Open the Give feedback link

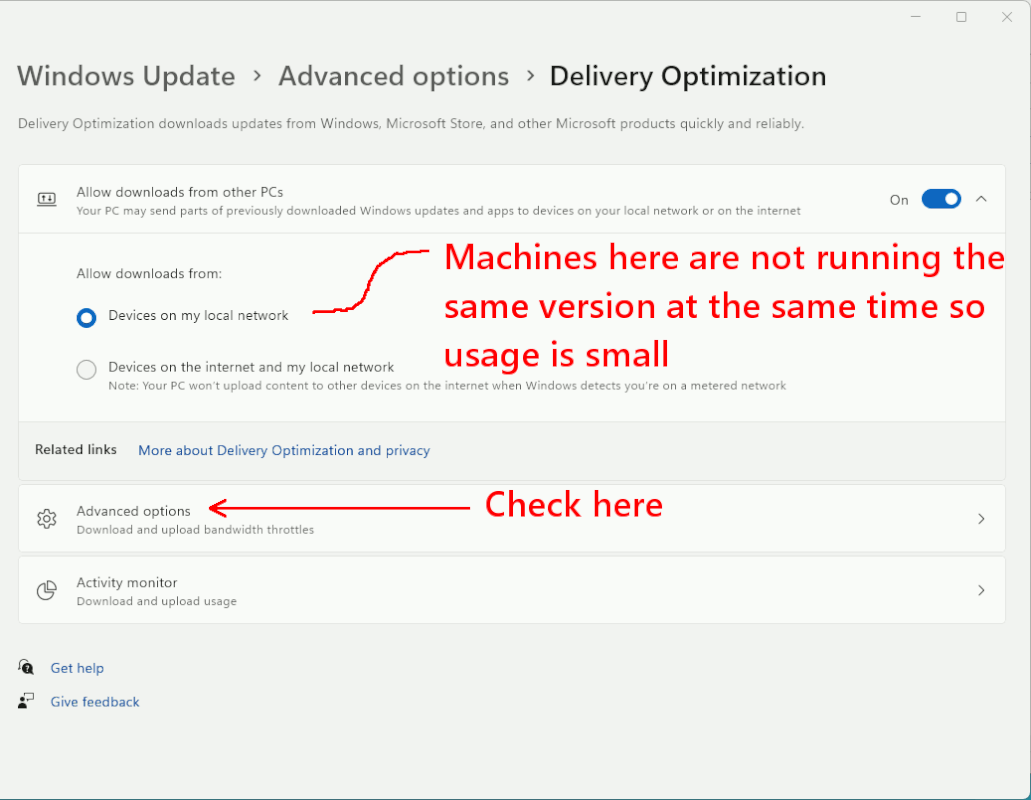(x=95, y=701)
